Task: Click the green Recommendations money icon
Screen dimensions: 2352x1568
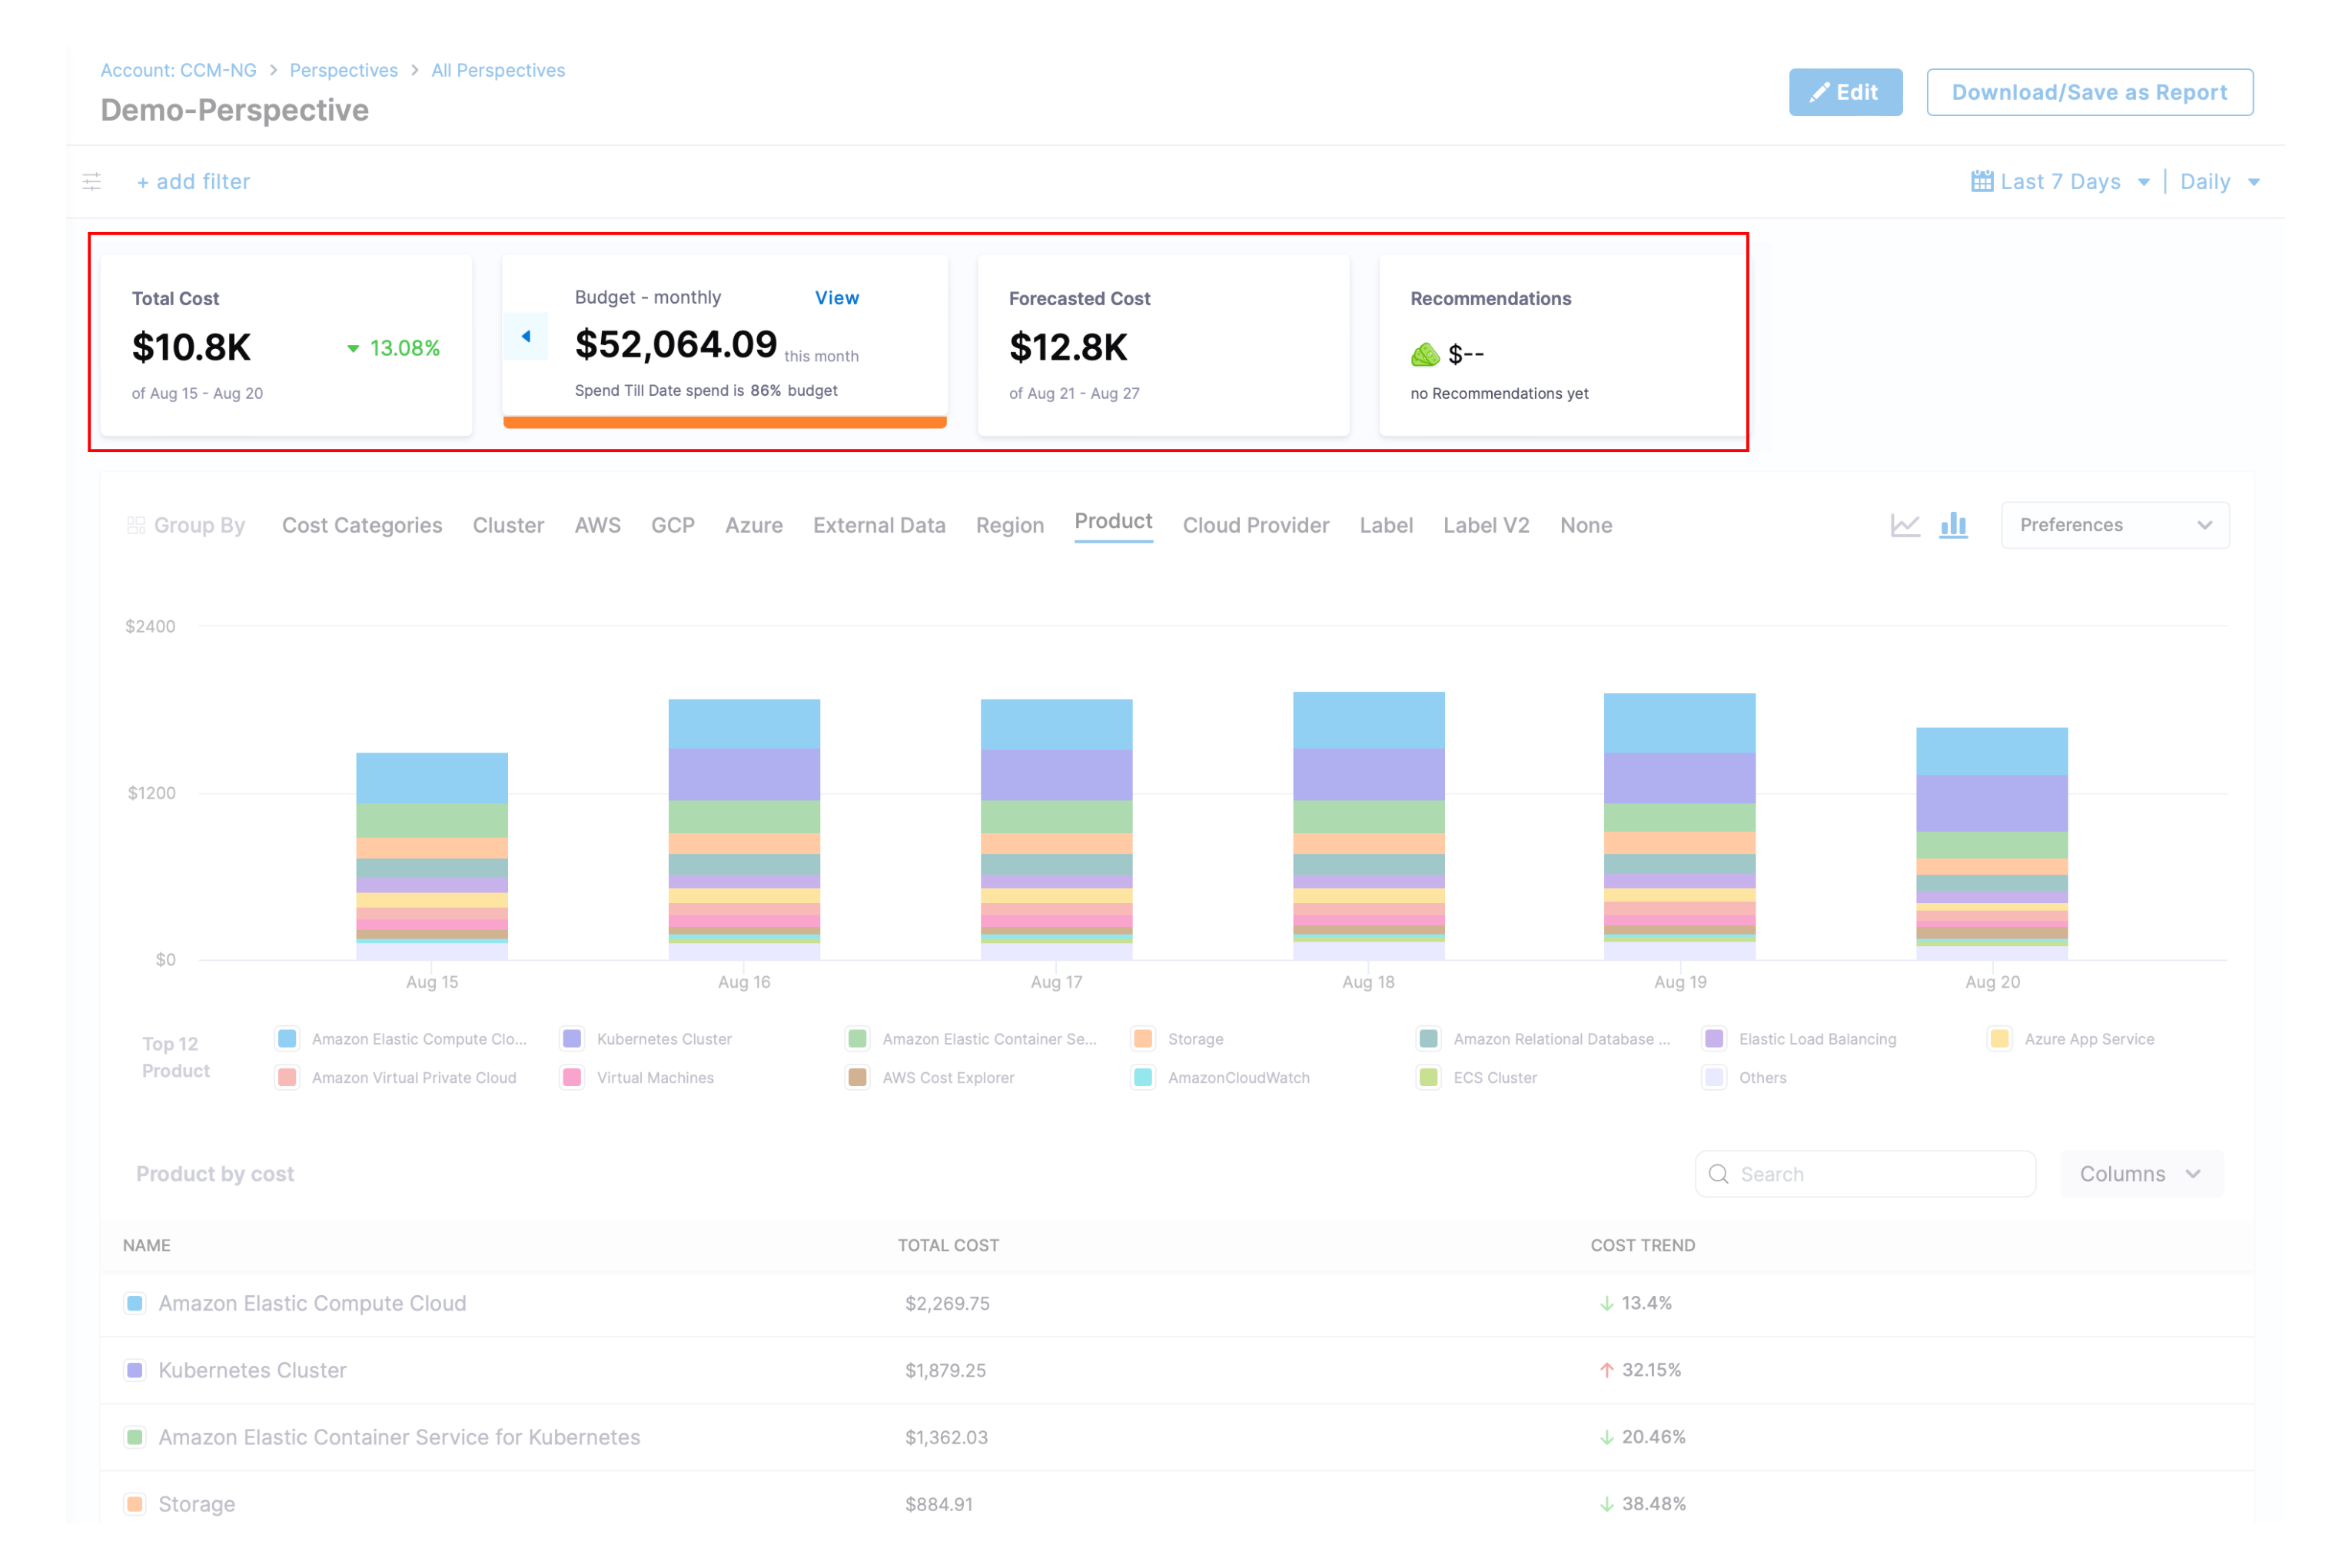Action: pos(1424,354)
